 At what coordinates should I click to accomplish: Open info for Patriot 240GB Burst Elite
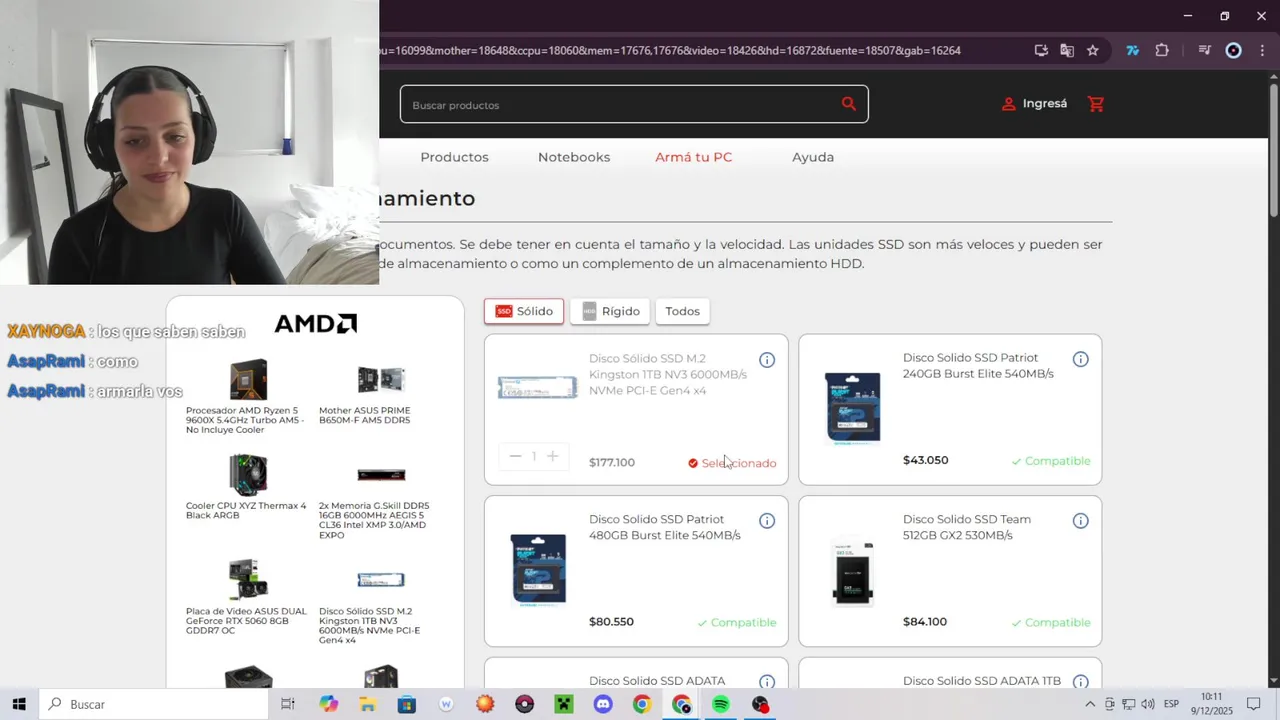click(x=1081, y=359)
